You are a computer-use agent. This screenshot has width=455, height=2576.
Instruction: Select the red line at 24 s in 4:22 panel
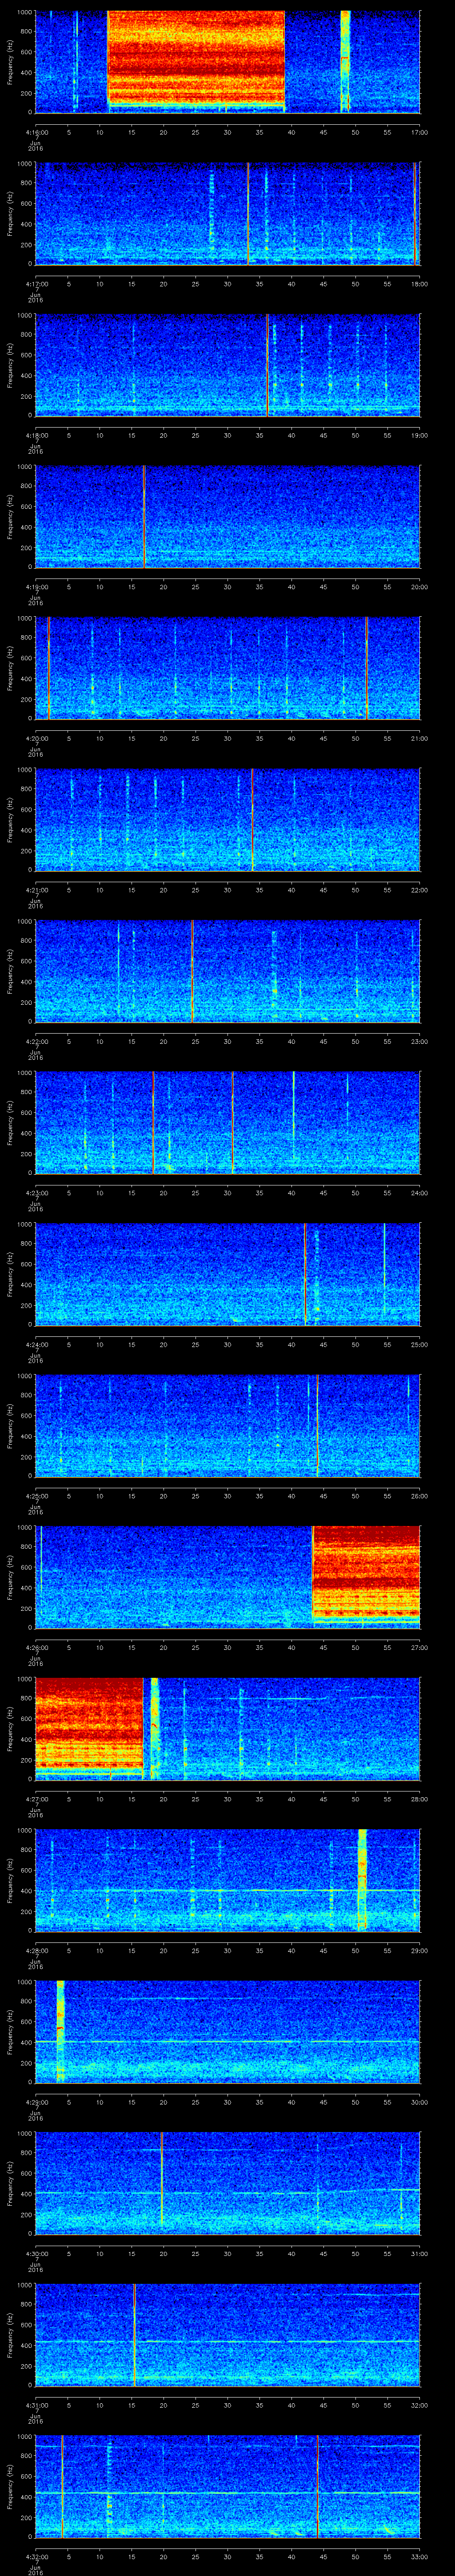[x=192, y=971]
